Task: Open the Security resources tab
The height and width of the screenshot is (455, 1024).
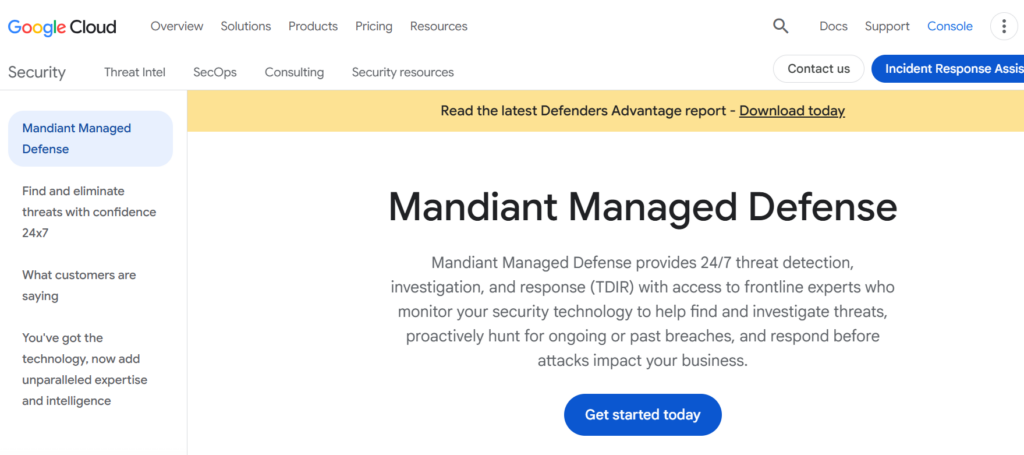Action: (x=402, y=72)
